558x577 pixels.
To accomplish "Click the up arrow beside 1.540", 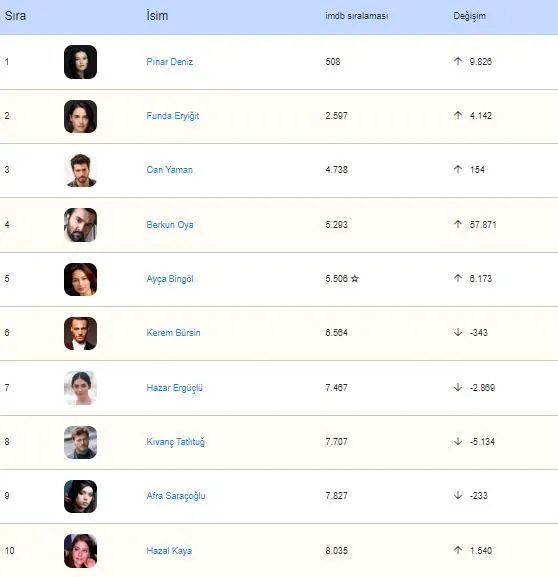I will coord(458,550).
